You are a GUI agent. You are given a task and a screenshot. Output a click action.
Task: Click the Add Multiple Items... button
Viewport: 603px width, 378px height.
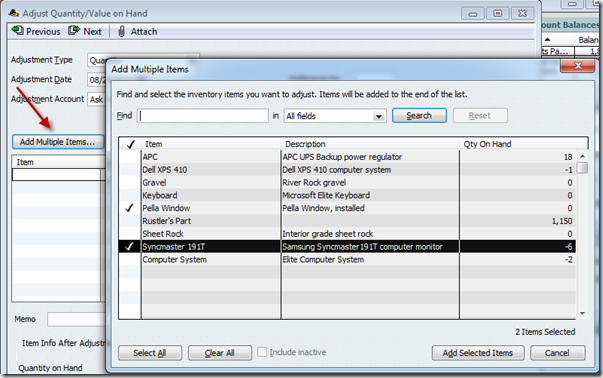click(x=58, y=142)
